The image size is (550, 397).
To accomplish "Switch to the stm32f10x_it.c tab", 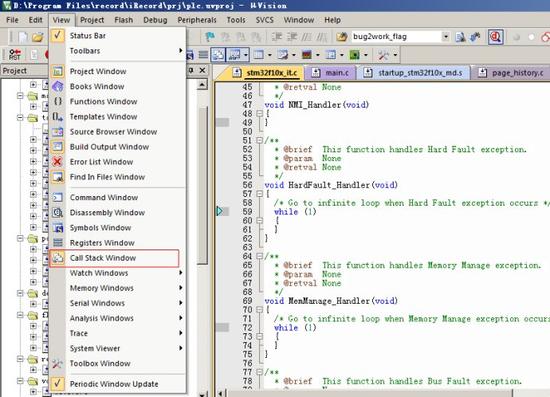I will click(266, 73).
